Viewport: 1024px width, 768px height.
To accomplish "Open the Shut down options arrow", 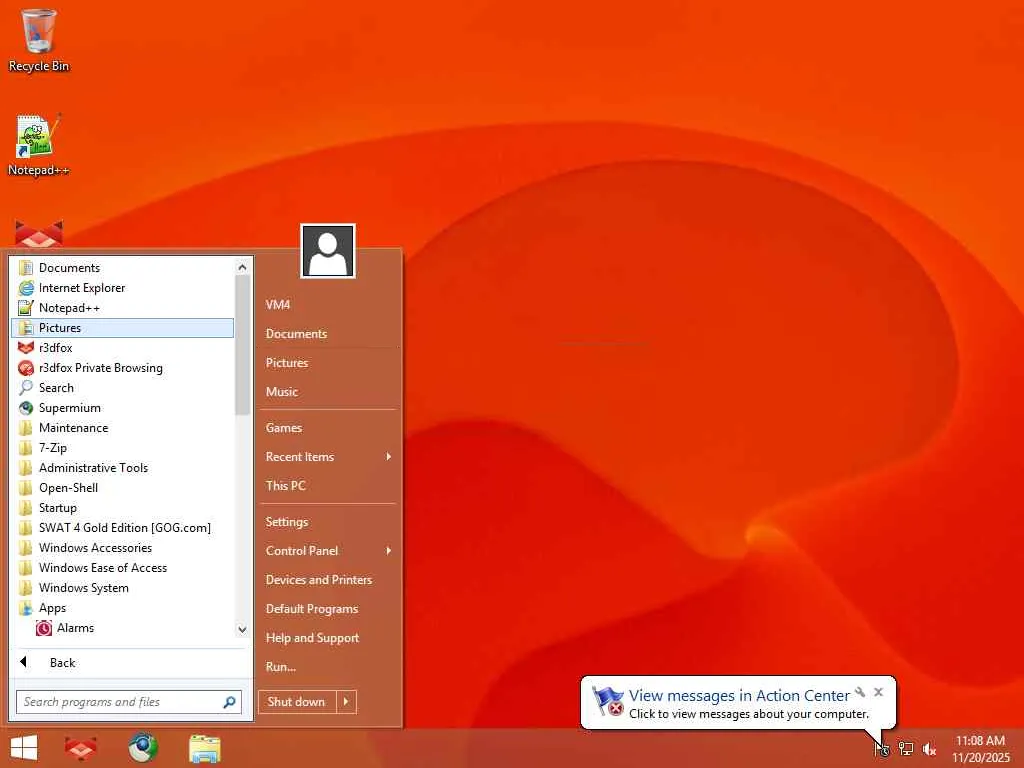I will (x=346, y=701).
